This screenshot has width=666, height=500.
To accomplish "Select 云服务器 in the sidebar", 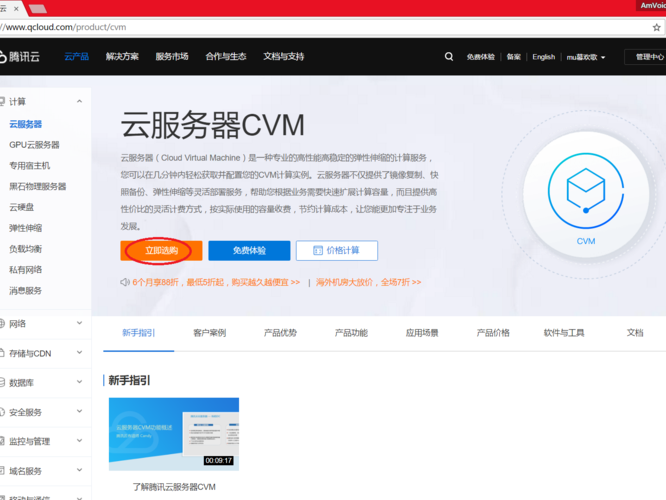I will click(x=25, y=124).
